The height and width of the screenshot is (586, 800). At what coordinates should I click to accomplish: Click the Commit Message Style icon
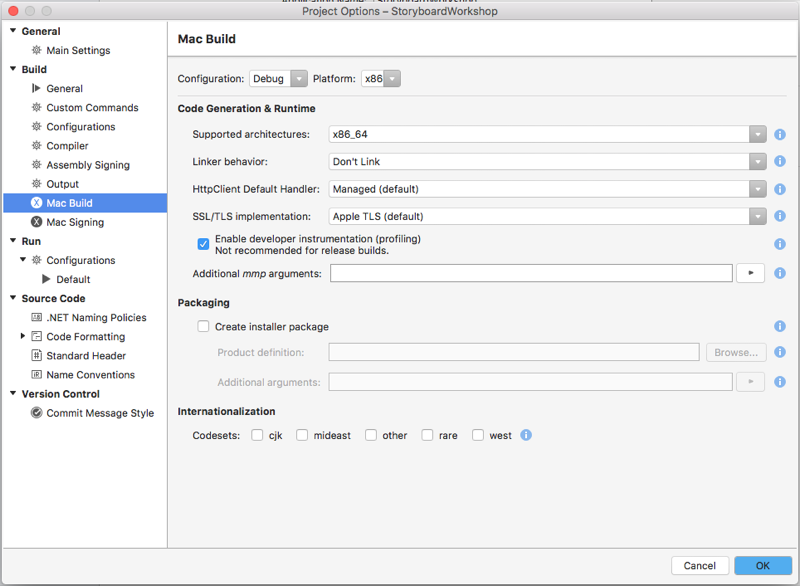coord(35,412)
